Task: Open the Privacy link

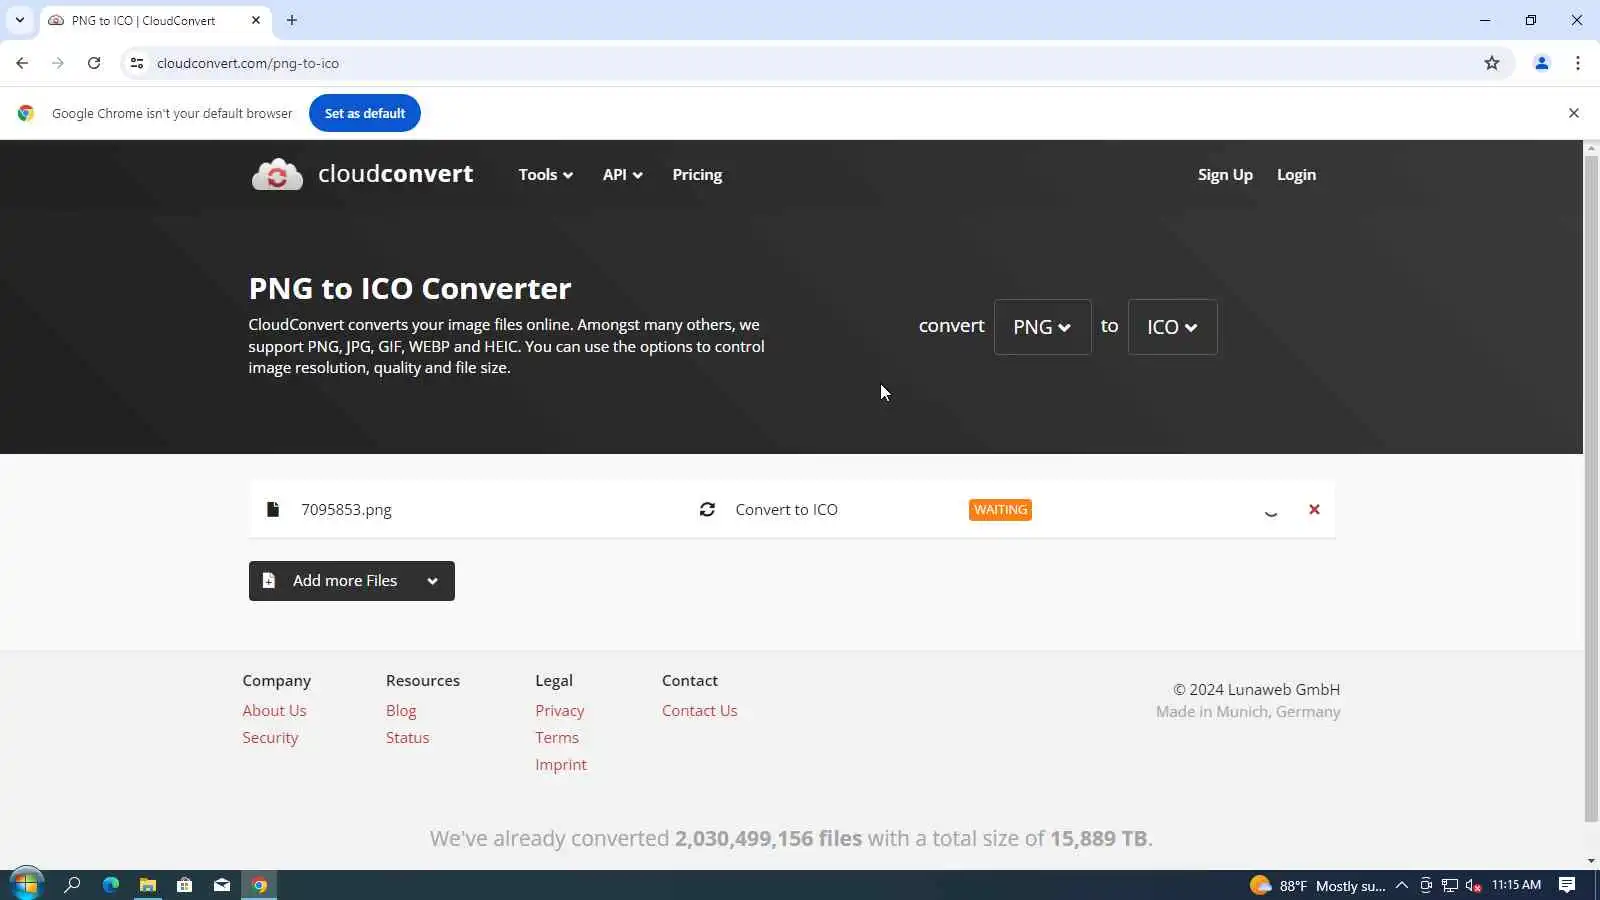Action: point(559,711)
